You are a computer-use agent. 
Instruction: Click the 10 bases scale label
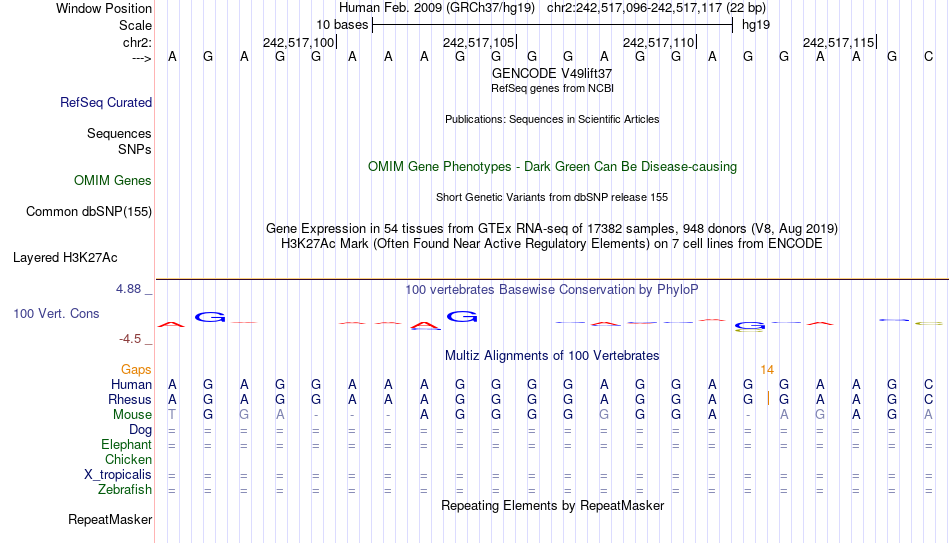(x=342, y=25)
